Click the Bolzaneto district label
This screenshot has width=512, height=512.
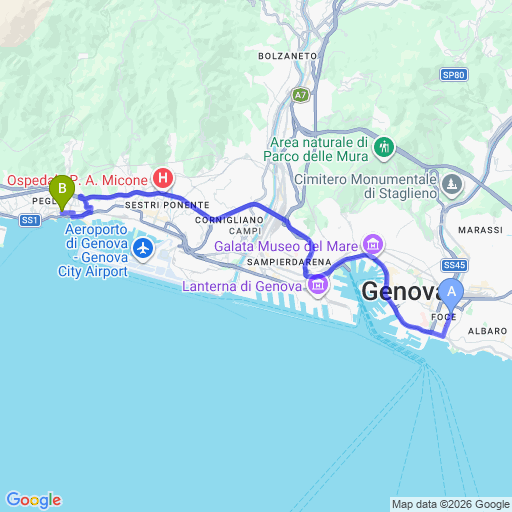click(288, 56)
